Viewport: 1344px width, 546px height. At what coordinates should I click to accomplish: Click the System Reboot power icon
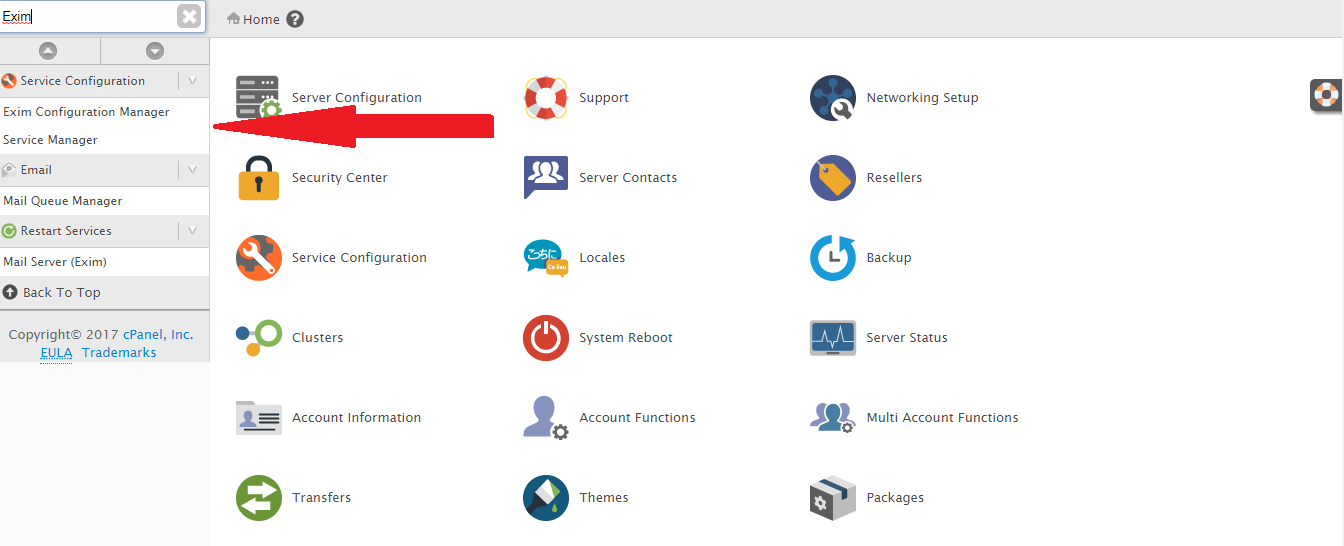[546, 338]
